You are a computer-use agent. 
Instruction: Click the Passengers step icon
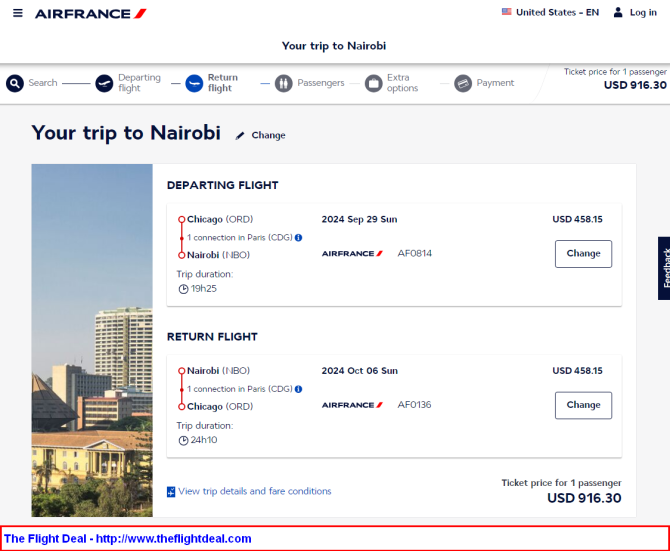pyautogui.click(x=283, y=83)
